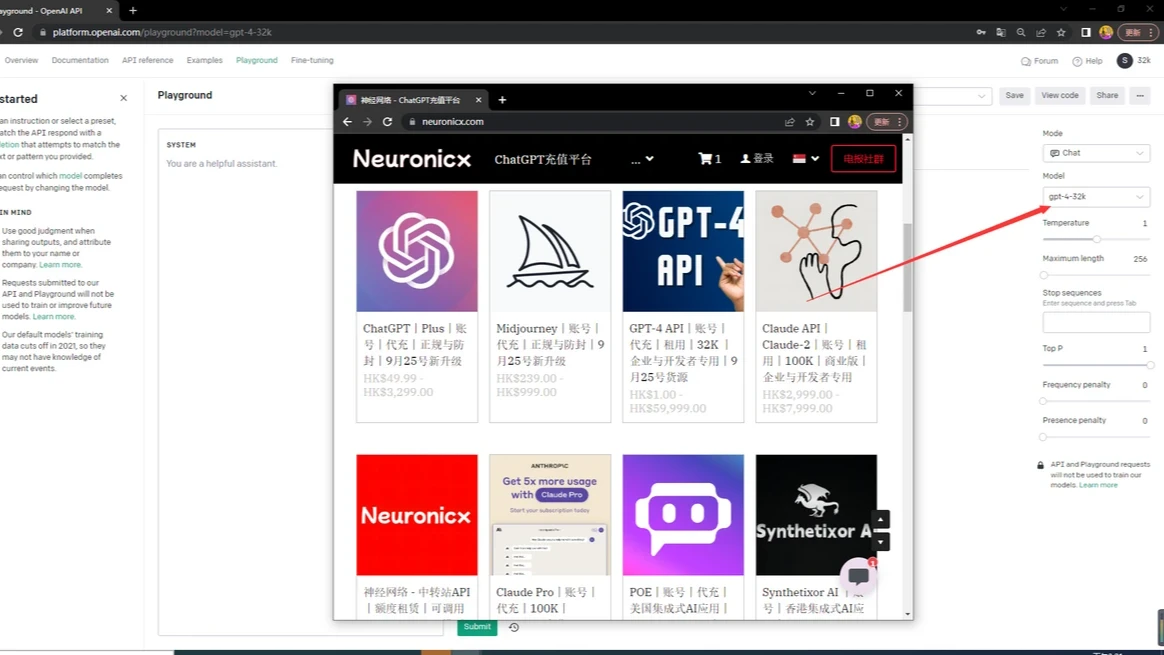The width and height of the screenshot is (1164, 655).
Task: Adjust the Temperature slider handle
Action: point(1096,239)
